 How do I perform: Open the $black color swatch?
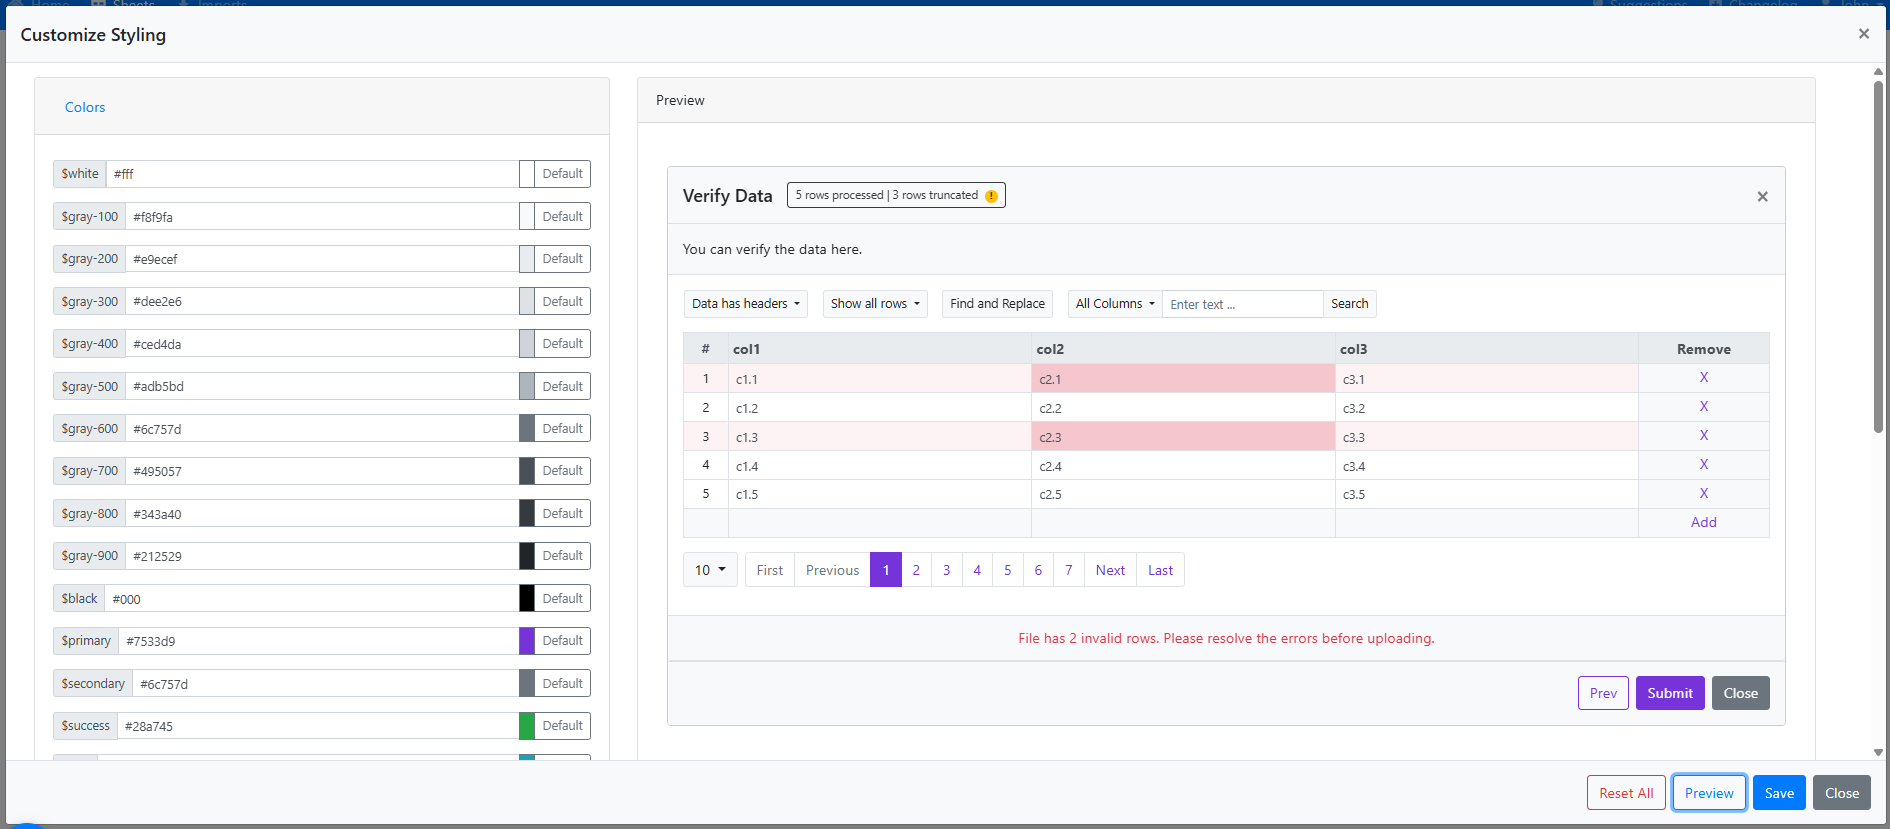pyautogui.click(x=527, y=598)
